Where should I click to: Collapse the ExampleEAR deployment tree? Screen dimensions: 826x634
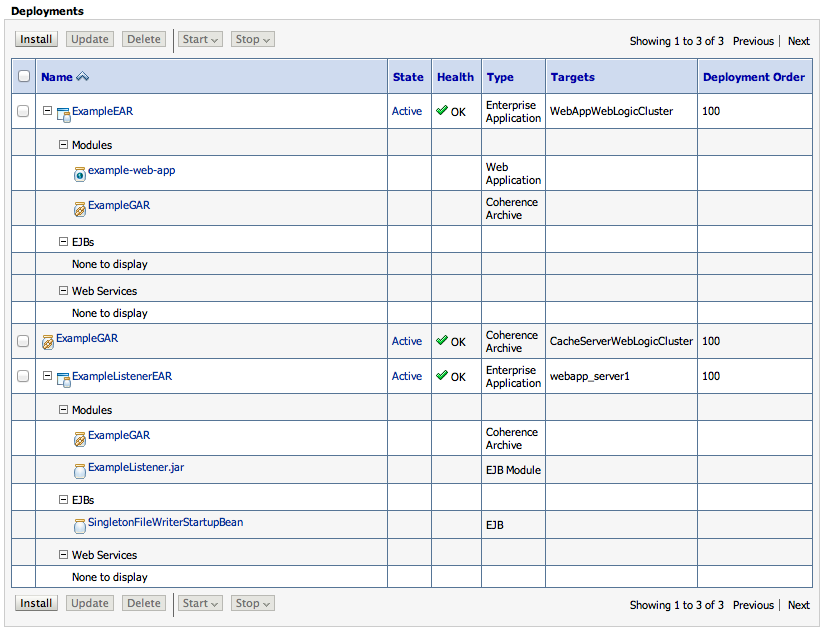click(47, 111)
